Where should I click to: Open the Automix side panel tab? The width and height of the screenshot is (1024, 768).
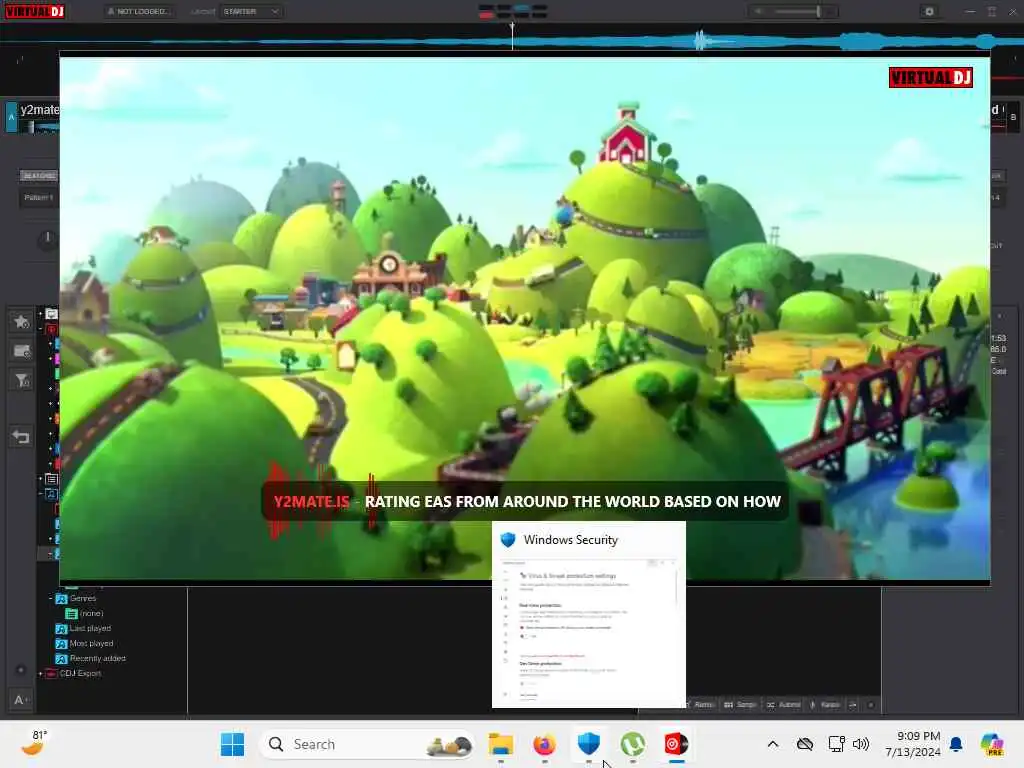tap(784, 705)
